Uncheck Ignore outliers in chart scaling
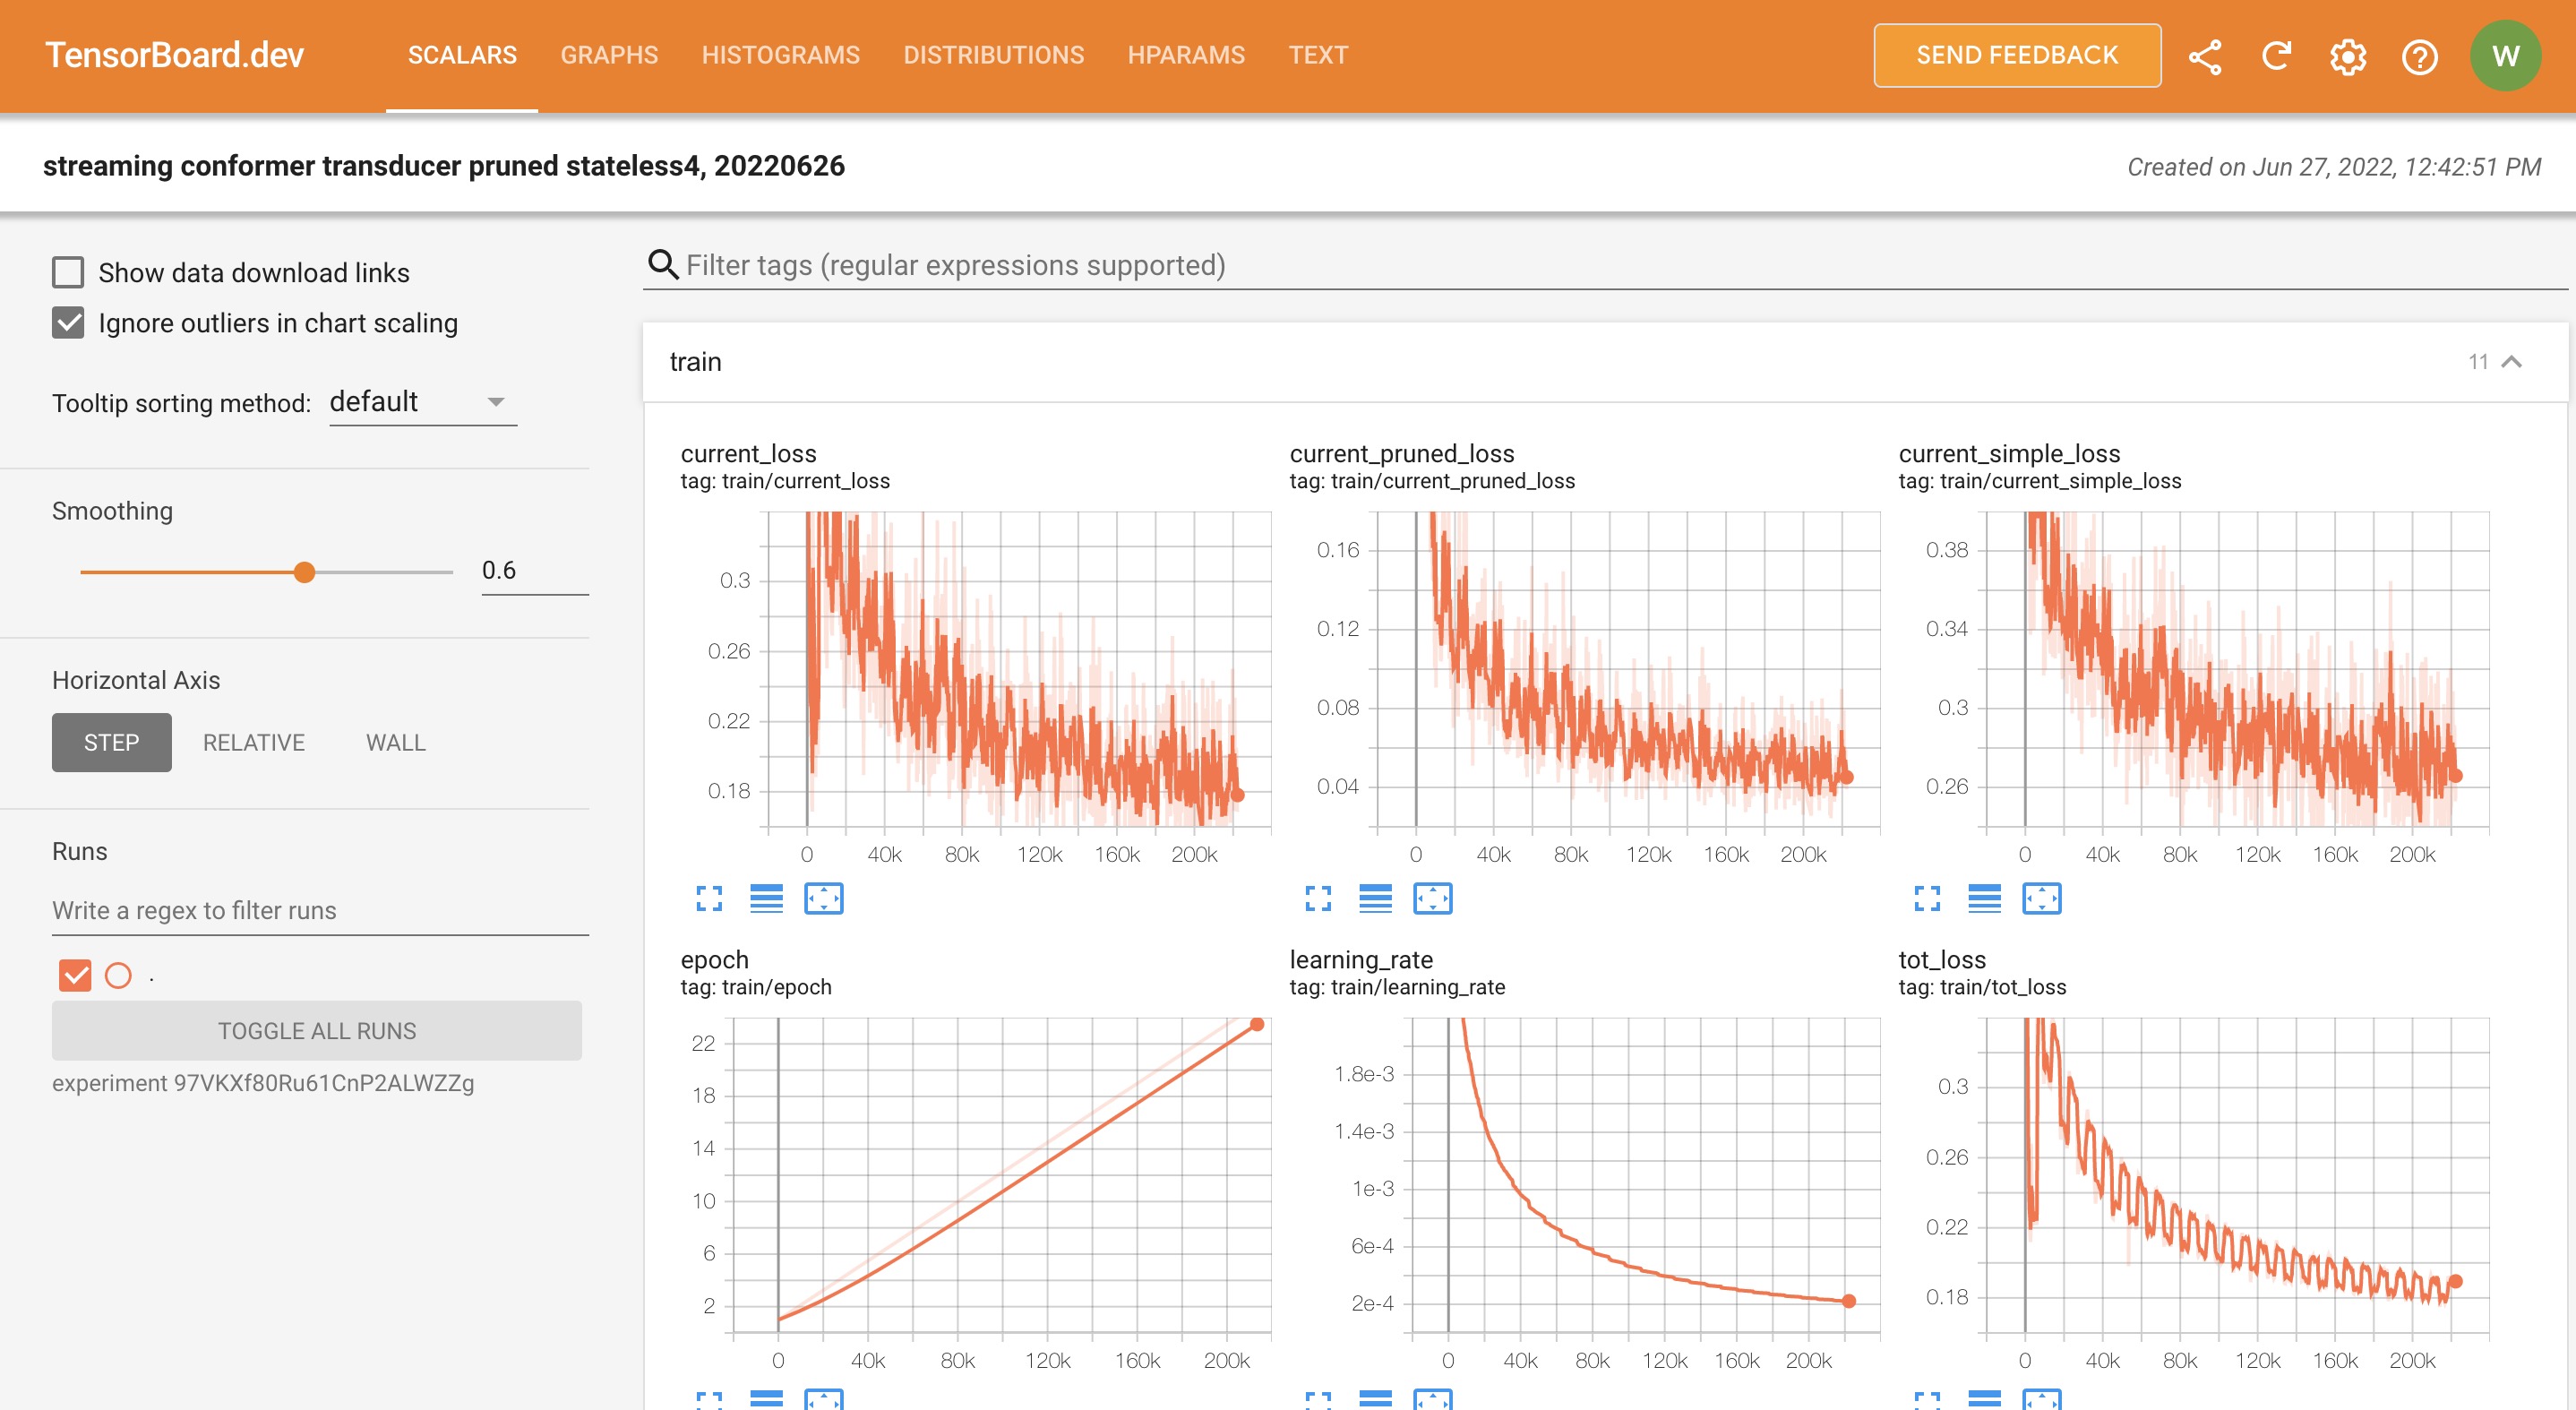Screen dimensions: 2576x1410 (67, 322)
